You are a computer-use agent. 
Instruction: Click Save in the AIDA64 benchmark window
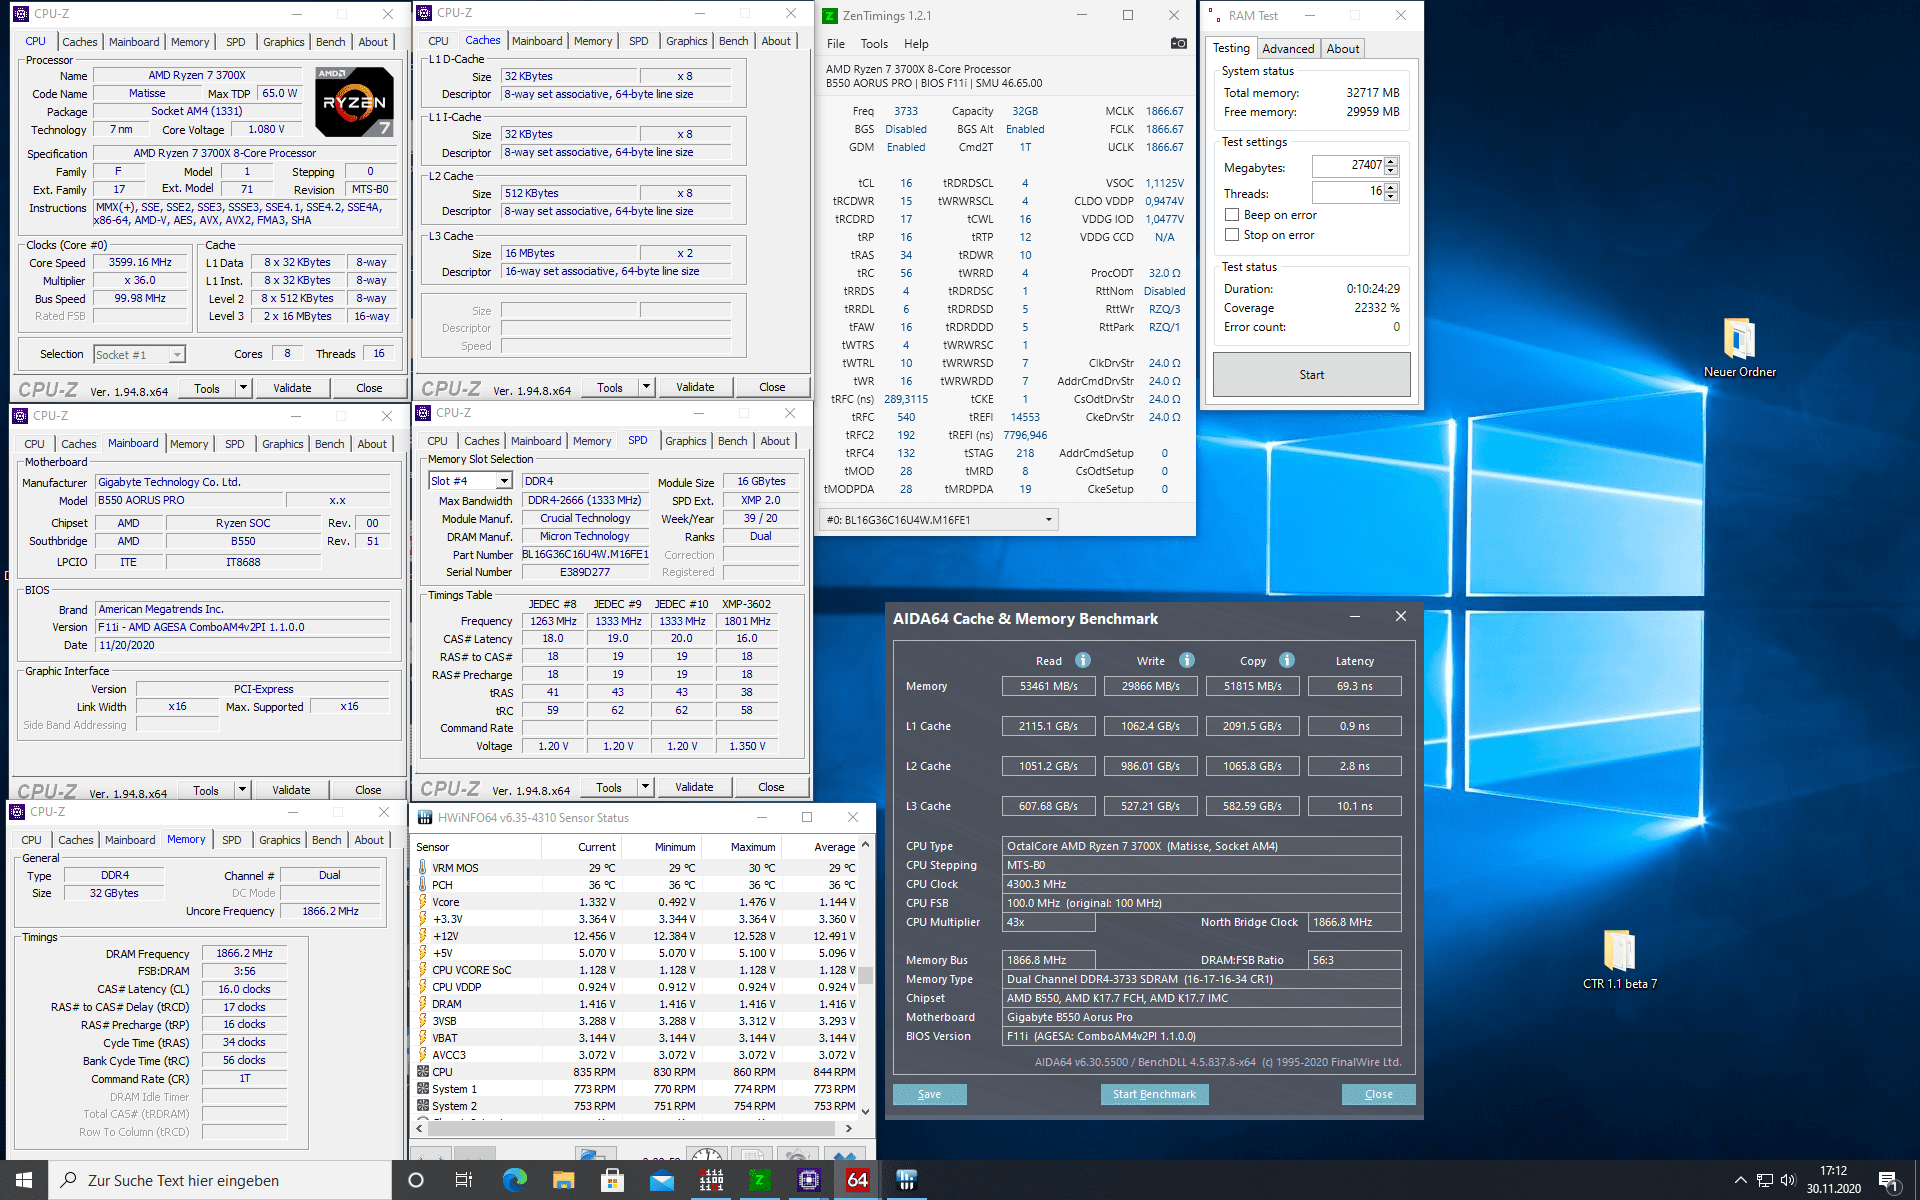[929, 1094]
